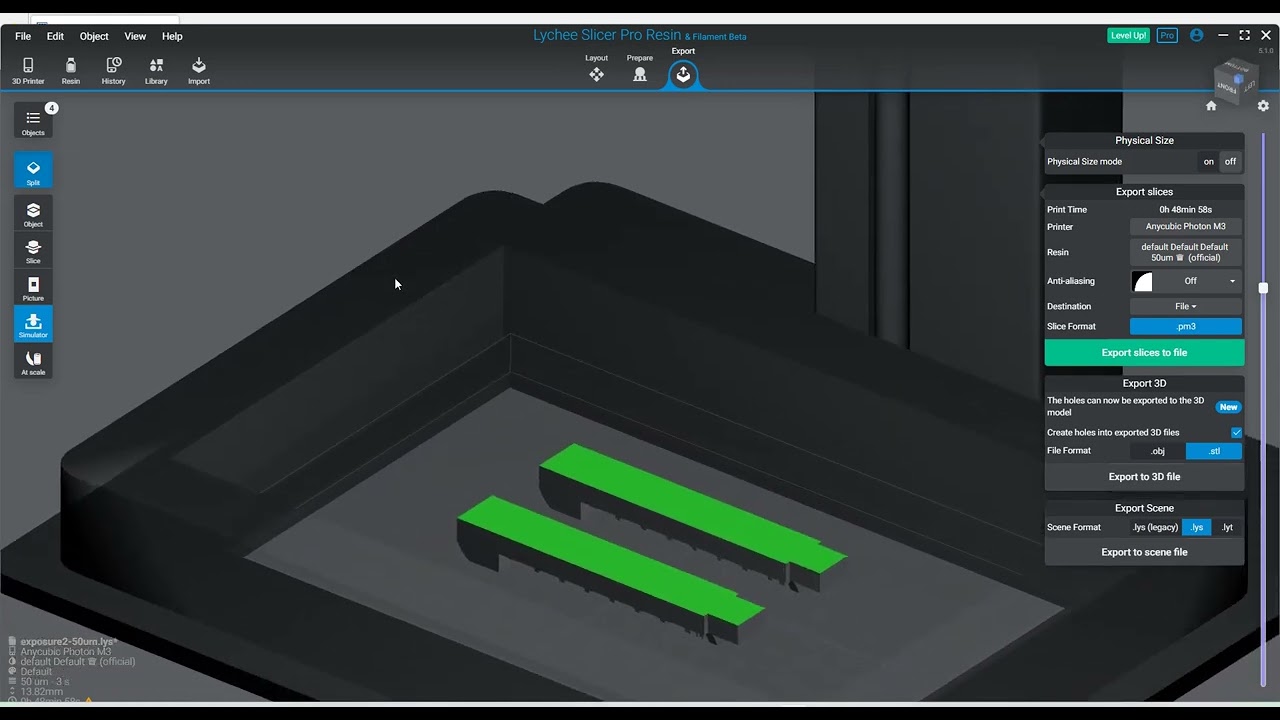Click Export to scene file
The image size is (1280, 720).
[x=1144, y=552]
